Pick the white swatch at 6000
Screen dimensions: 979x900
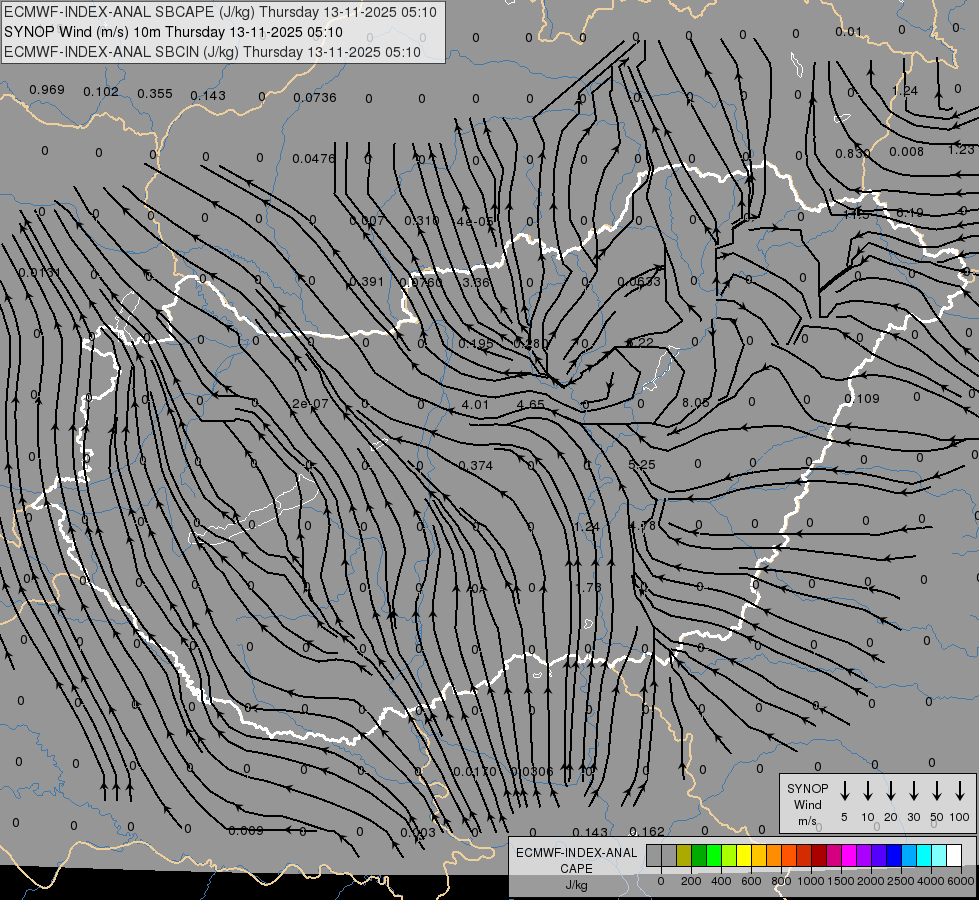click(954, 856)
